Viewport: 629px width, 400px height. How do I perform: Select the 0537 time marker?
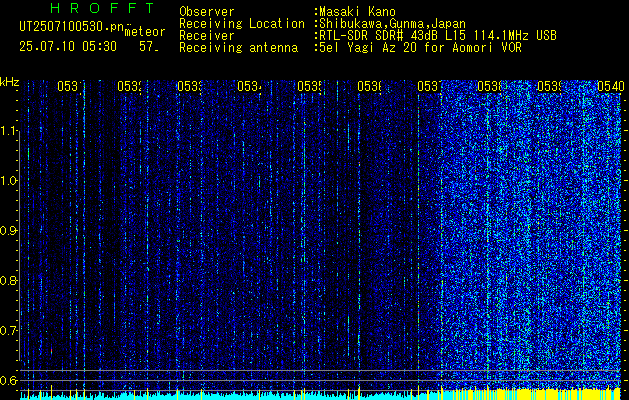(430, 86)
